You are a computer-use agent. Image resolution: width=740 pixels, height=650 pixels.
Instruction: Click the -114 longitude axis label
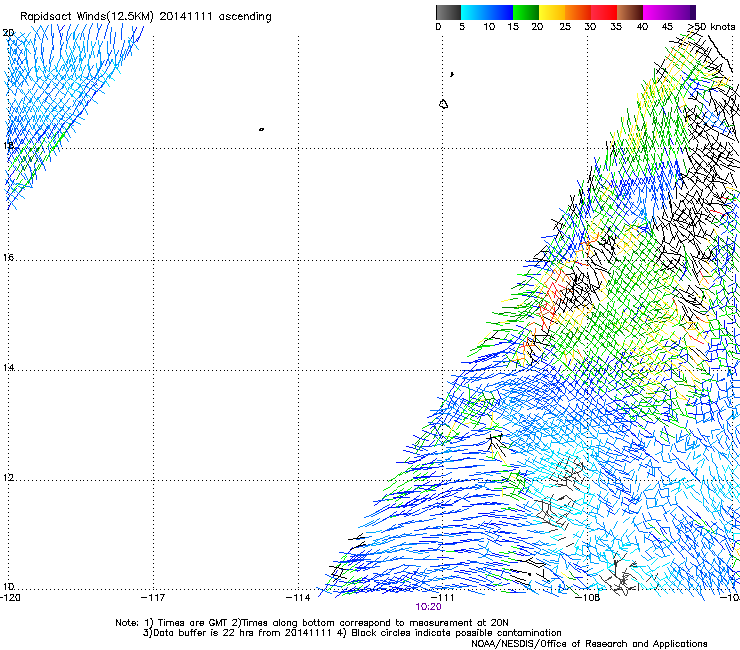(x=298, y=598)
